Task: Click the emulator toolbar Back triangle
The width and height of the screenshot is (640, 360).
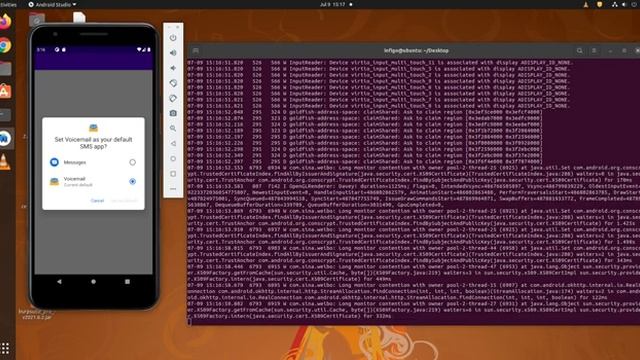Action: coord(173,143)
